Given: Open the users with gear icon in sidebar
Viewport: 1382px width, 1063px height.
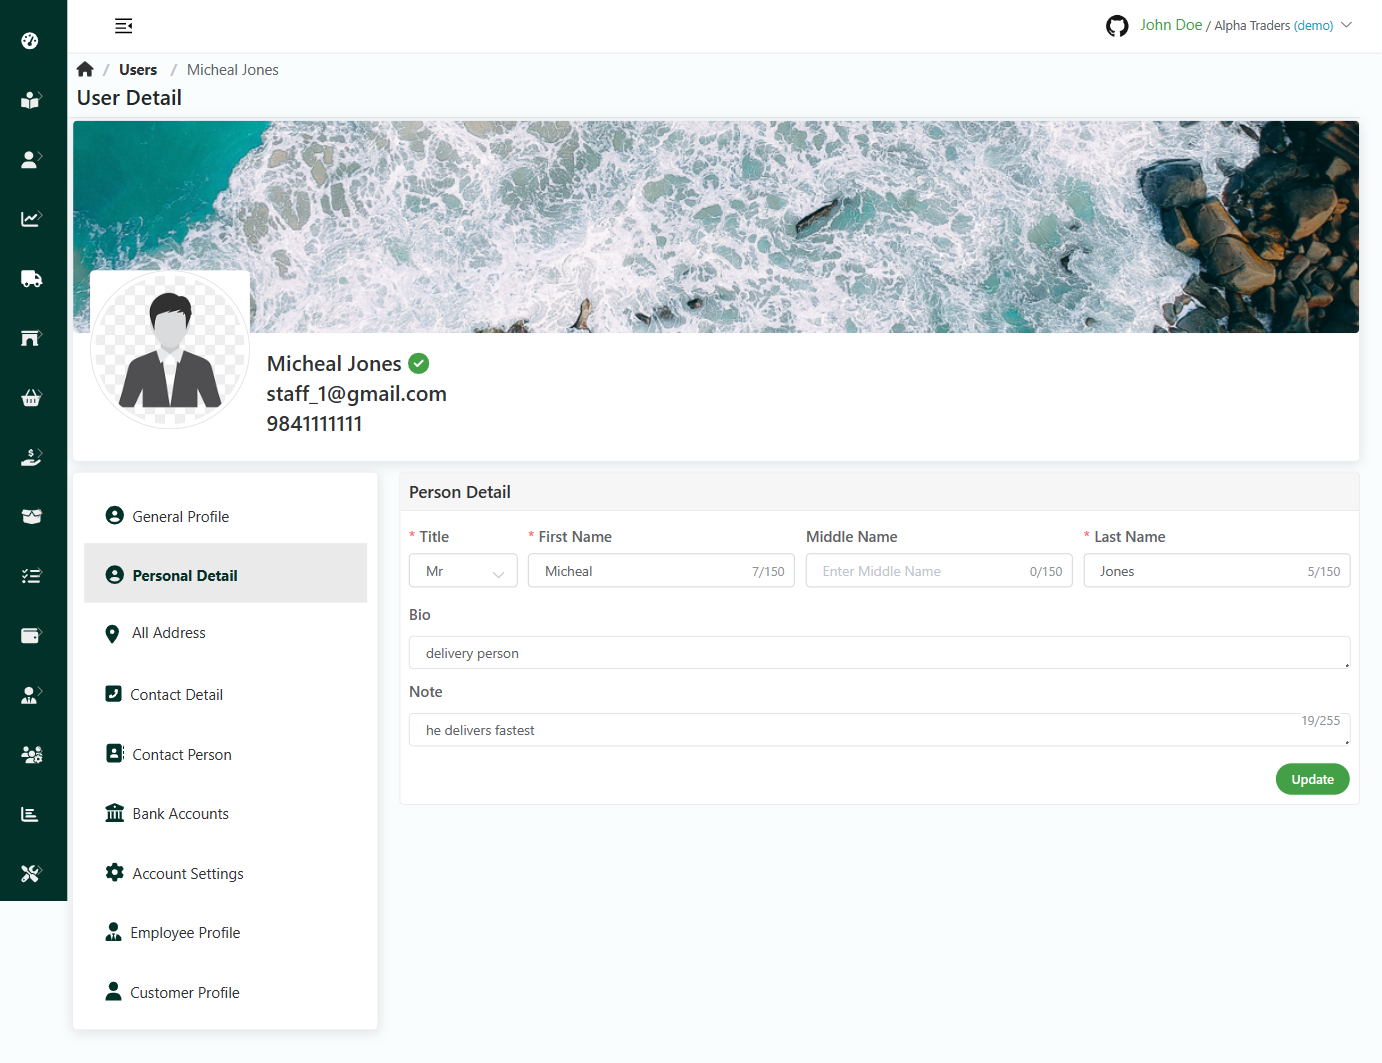Looking at the screenshot, I should coord(31,755).
